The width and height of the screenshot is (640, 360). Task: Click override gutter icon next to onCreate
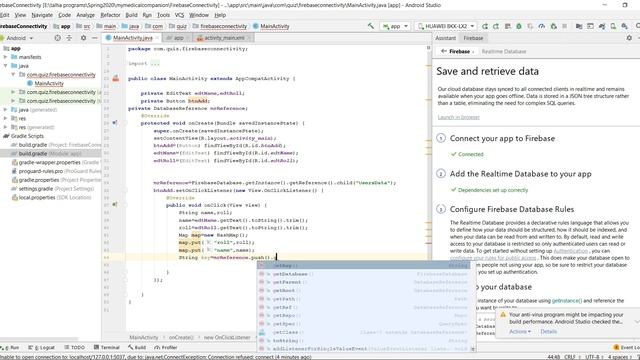(115, 123)
